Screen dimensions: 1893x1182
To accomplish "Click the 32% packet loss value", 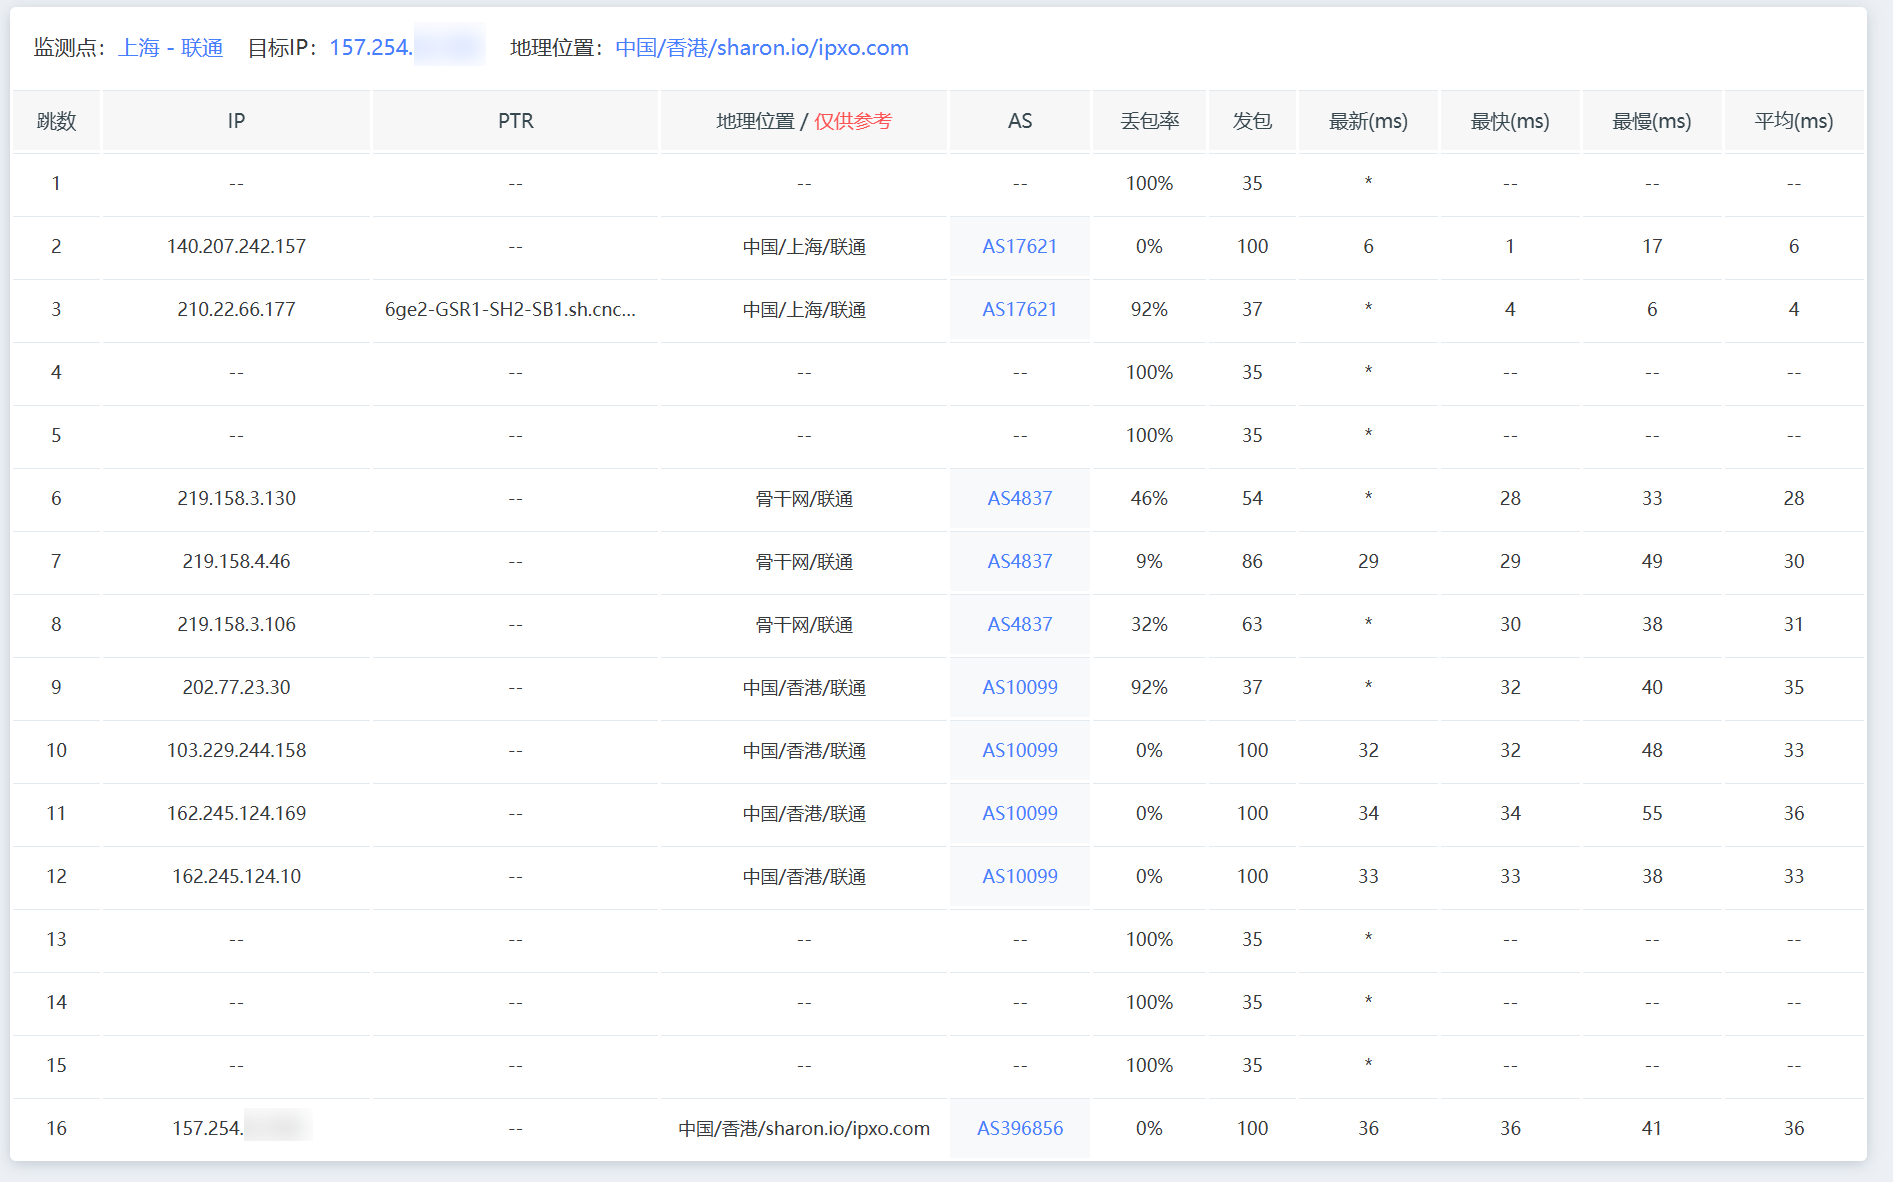I will tap(1149, 624).
